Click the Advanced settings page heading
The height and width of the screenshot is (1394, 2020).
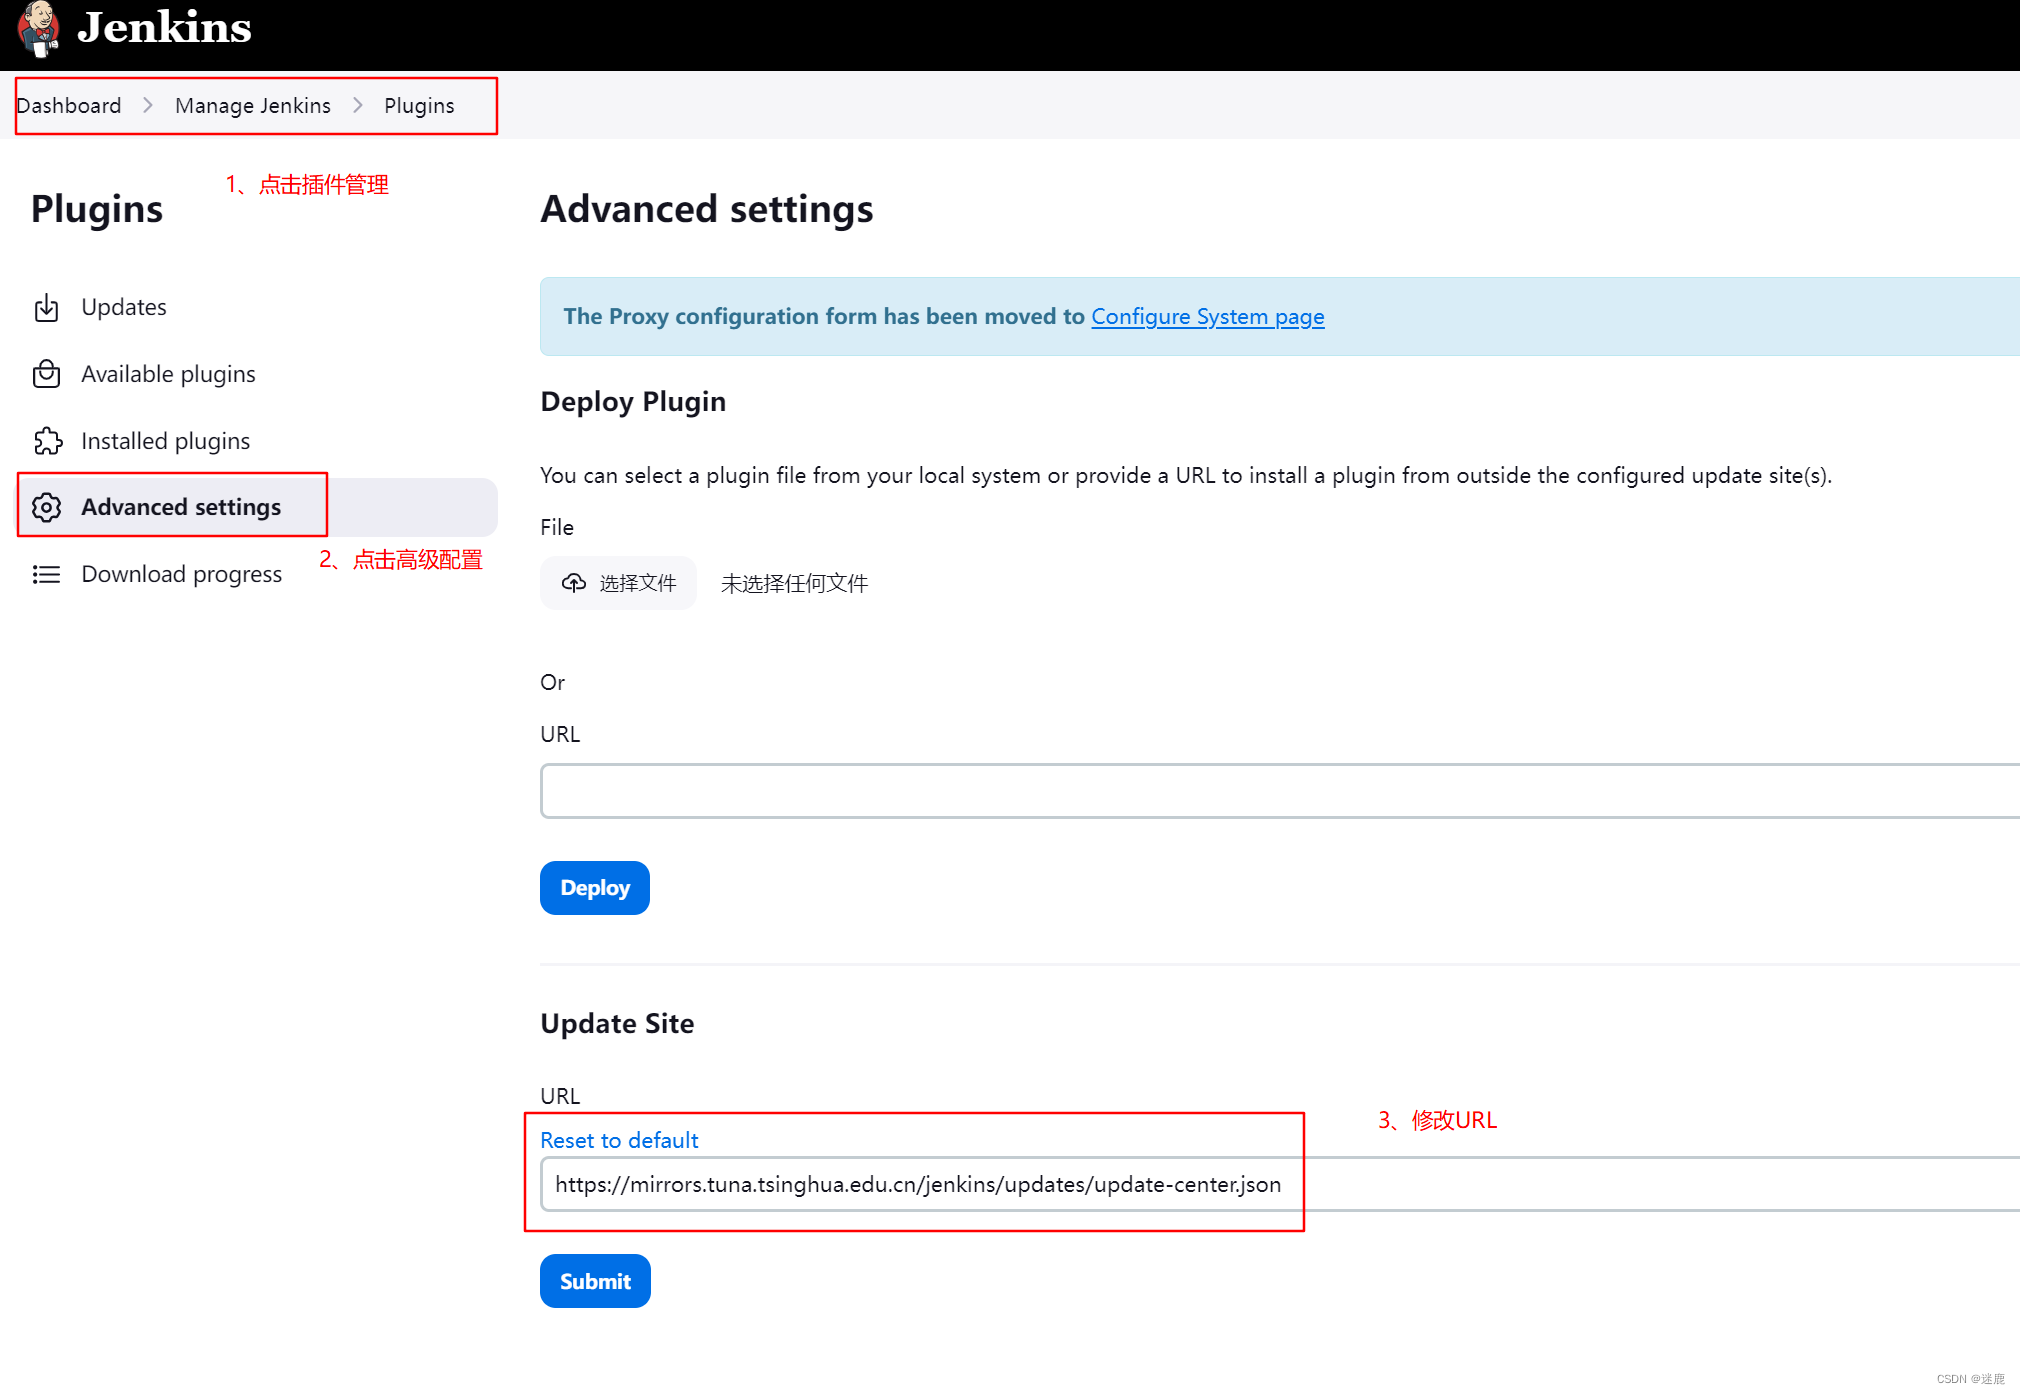click(707, 209)
